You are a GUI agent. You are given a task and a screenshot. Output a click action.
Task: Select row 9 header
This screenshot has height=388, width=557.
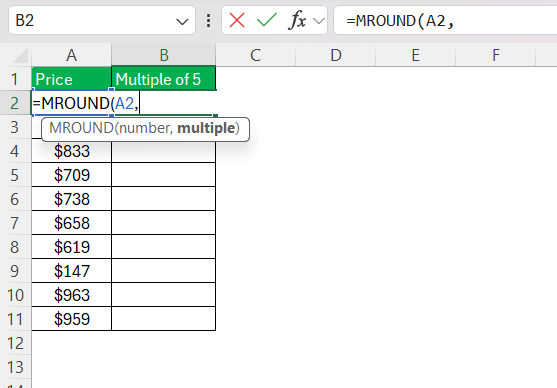click(x=15, y=271)
